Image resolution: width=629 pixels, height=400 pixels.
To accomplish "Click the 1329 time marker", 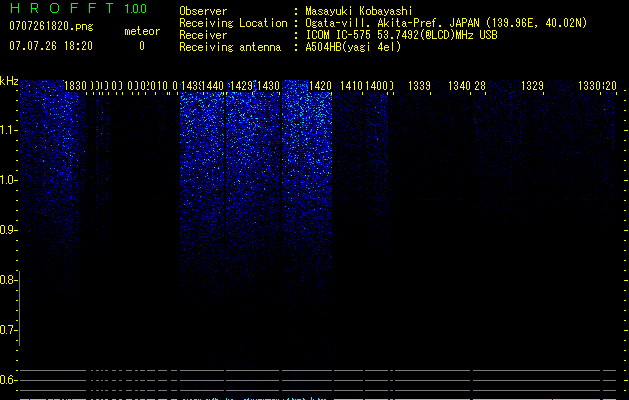I will 532,86.
